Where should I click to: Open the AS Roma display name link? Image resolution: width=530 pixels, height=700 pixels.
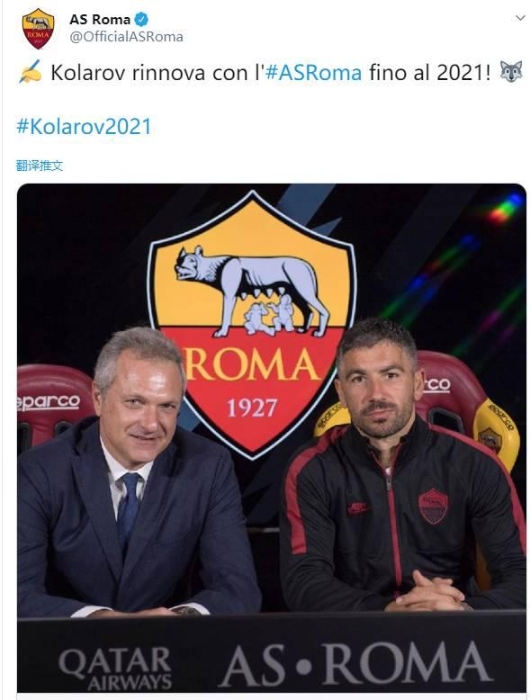(100, 20)
